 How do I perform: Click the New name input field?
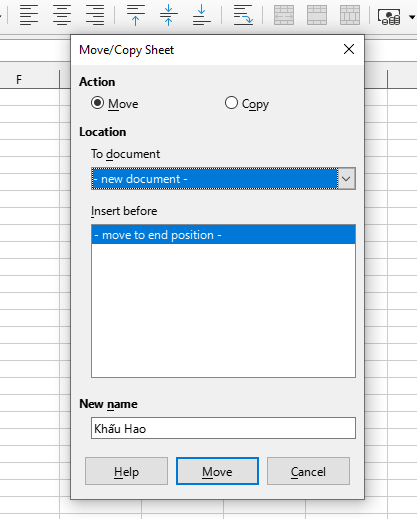223,428
